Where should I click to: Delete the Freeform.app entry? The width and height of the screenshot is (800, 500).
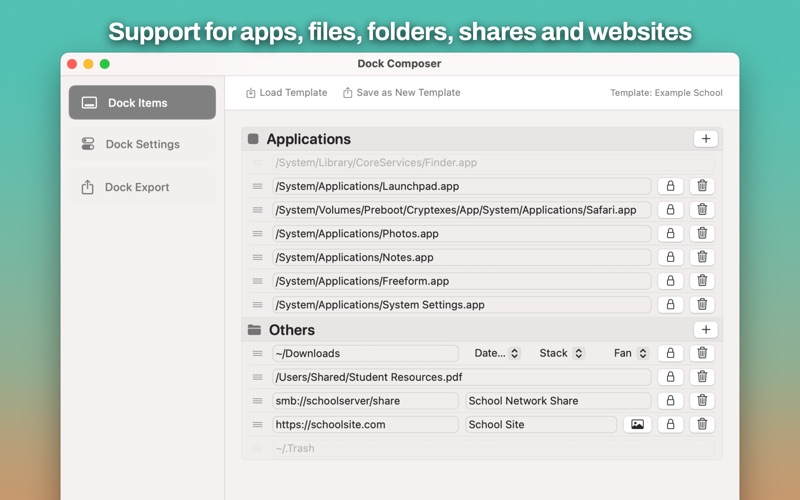click(702, 281)
